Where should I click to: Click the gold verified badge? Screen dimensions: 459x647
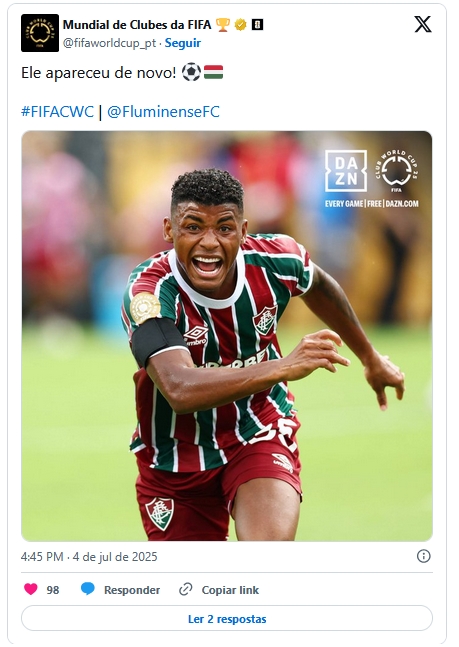click(x=240, y=25)
